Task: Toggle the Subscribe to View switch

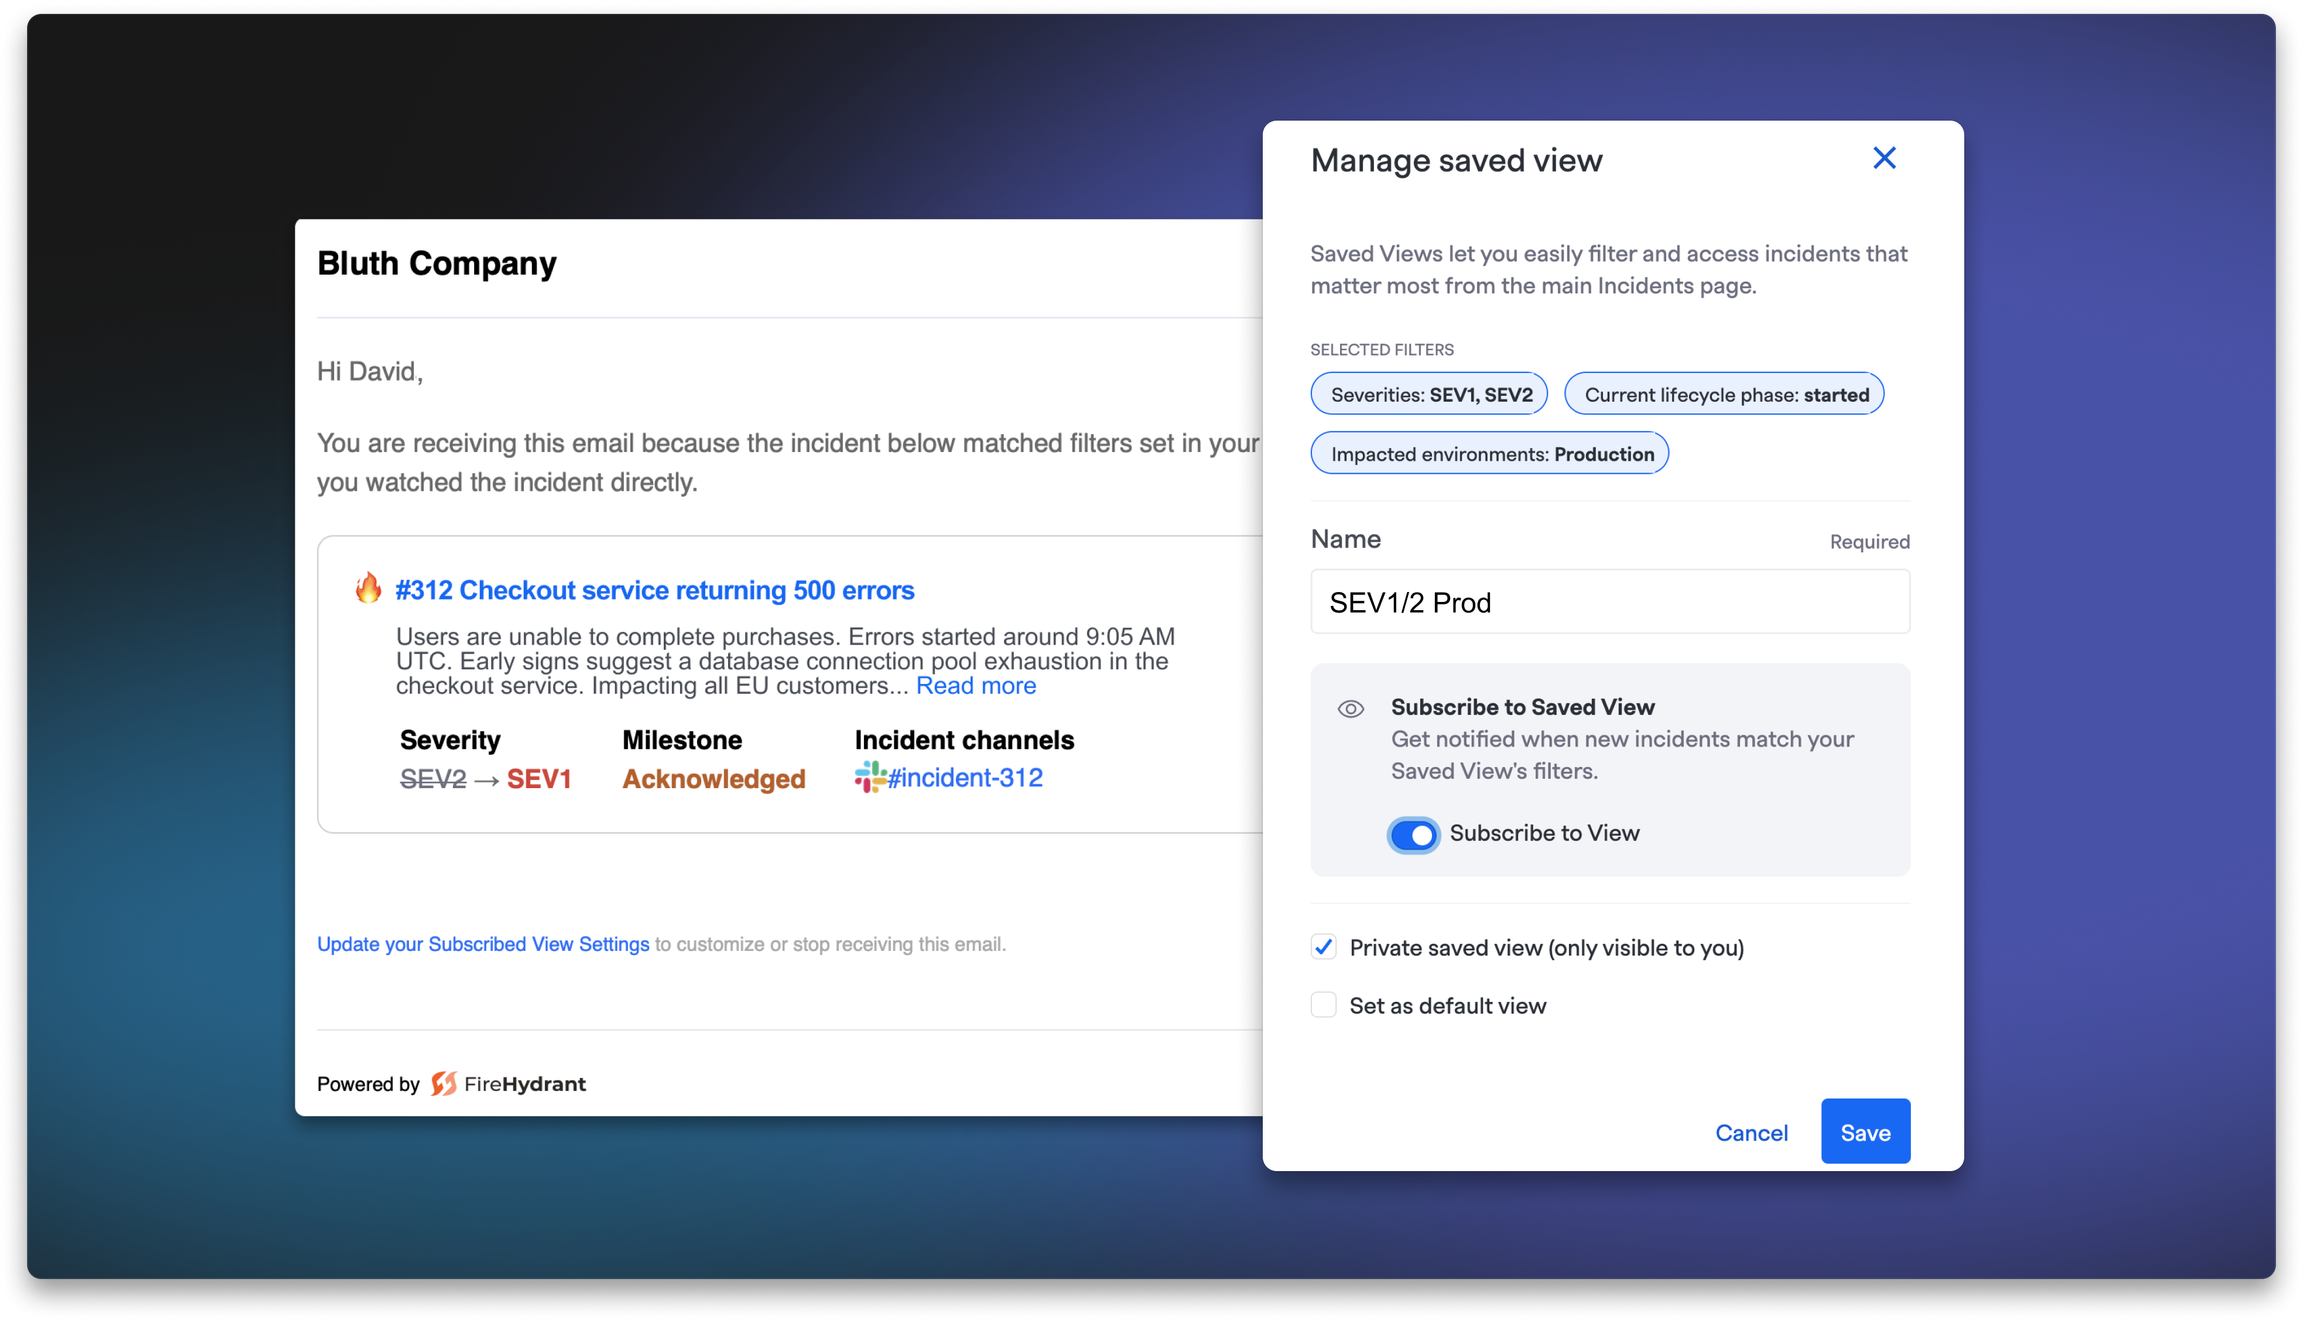Action: [1413, 834]
